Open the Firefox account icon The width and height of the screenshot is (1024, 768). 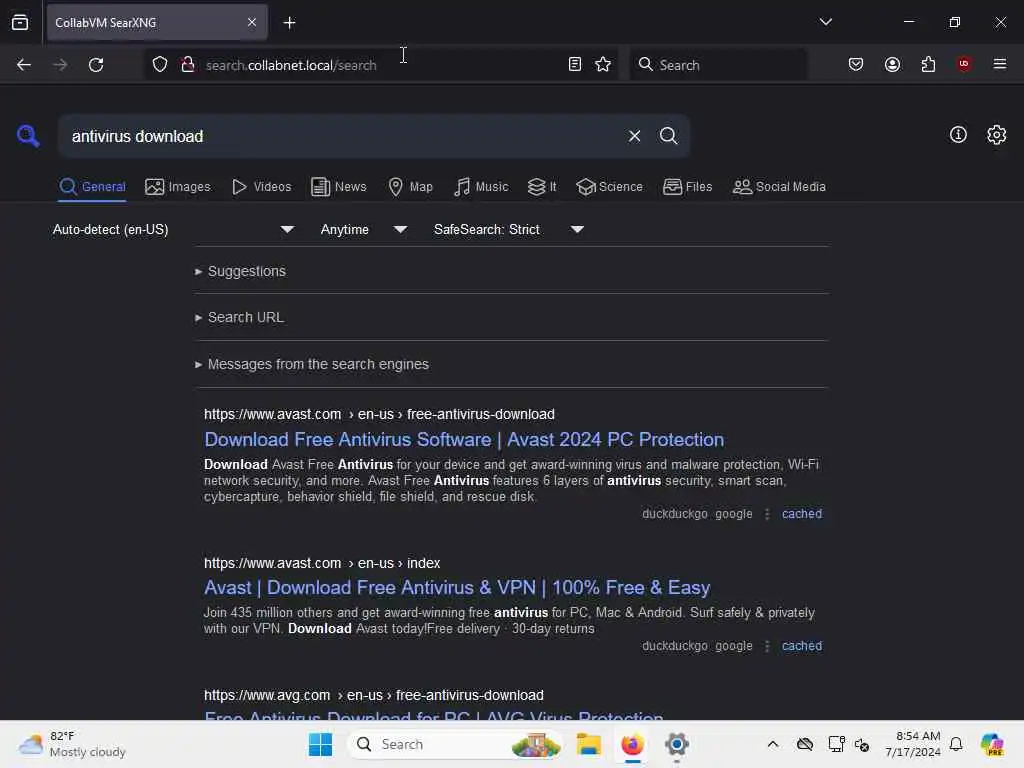point(892,64)
